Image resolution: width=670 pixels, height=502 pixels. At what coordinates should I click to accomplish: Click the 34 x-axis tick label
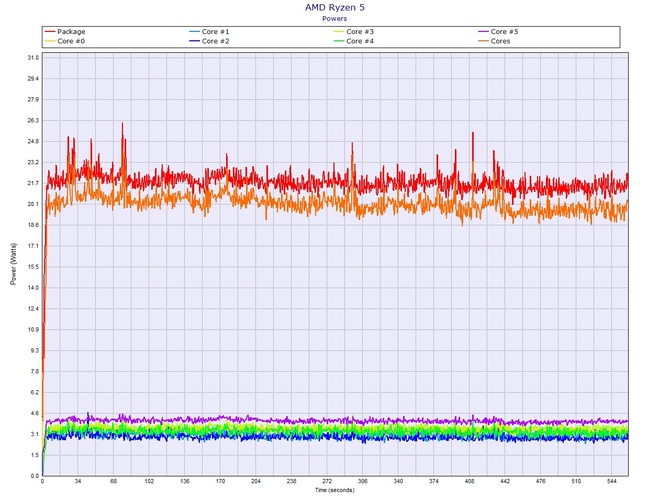point(78,481)
